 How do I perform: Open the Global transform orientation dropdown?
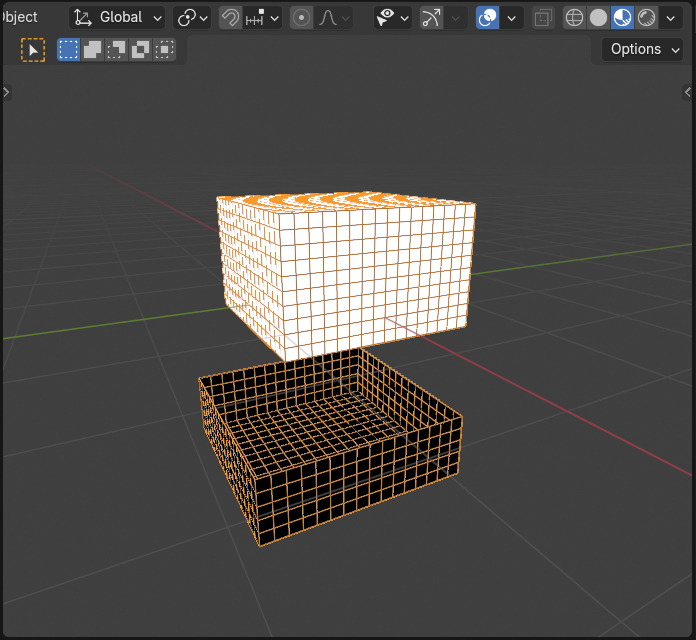point(117,18)
